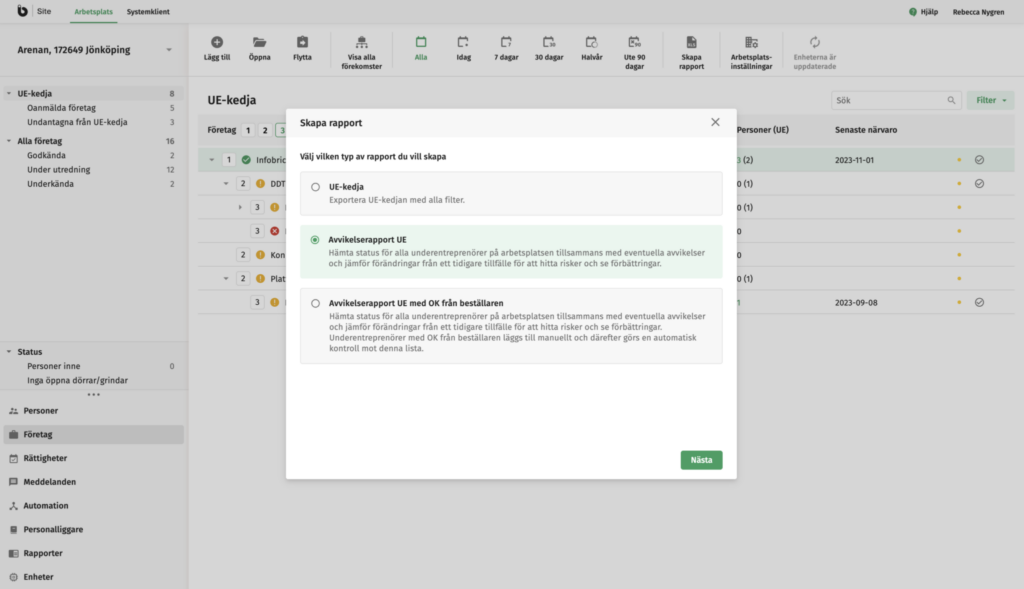Image resolution: width=1024 pixels, height=589 pixels.
Task: Choose Avvikelserapport UE med OK från beställaren
Action: pos(316,303)
